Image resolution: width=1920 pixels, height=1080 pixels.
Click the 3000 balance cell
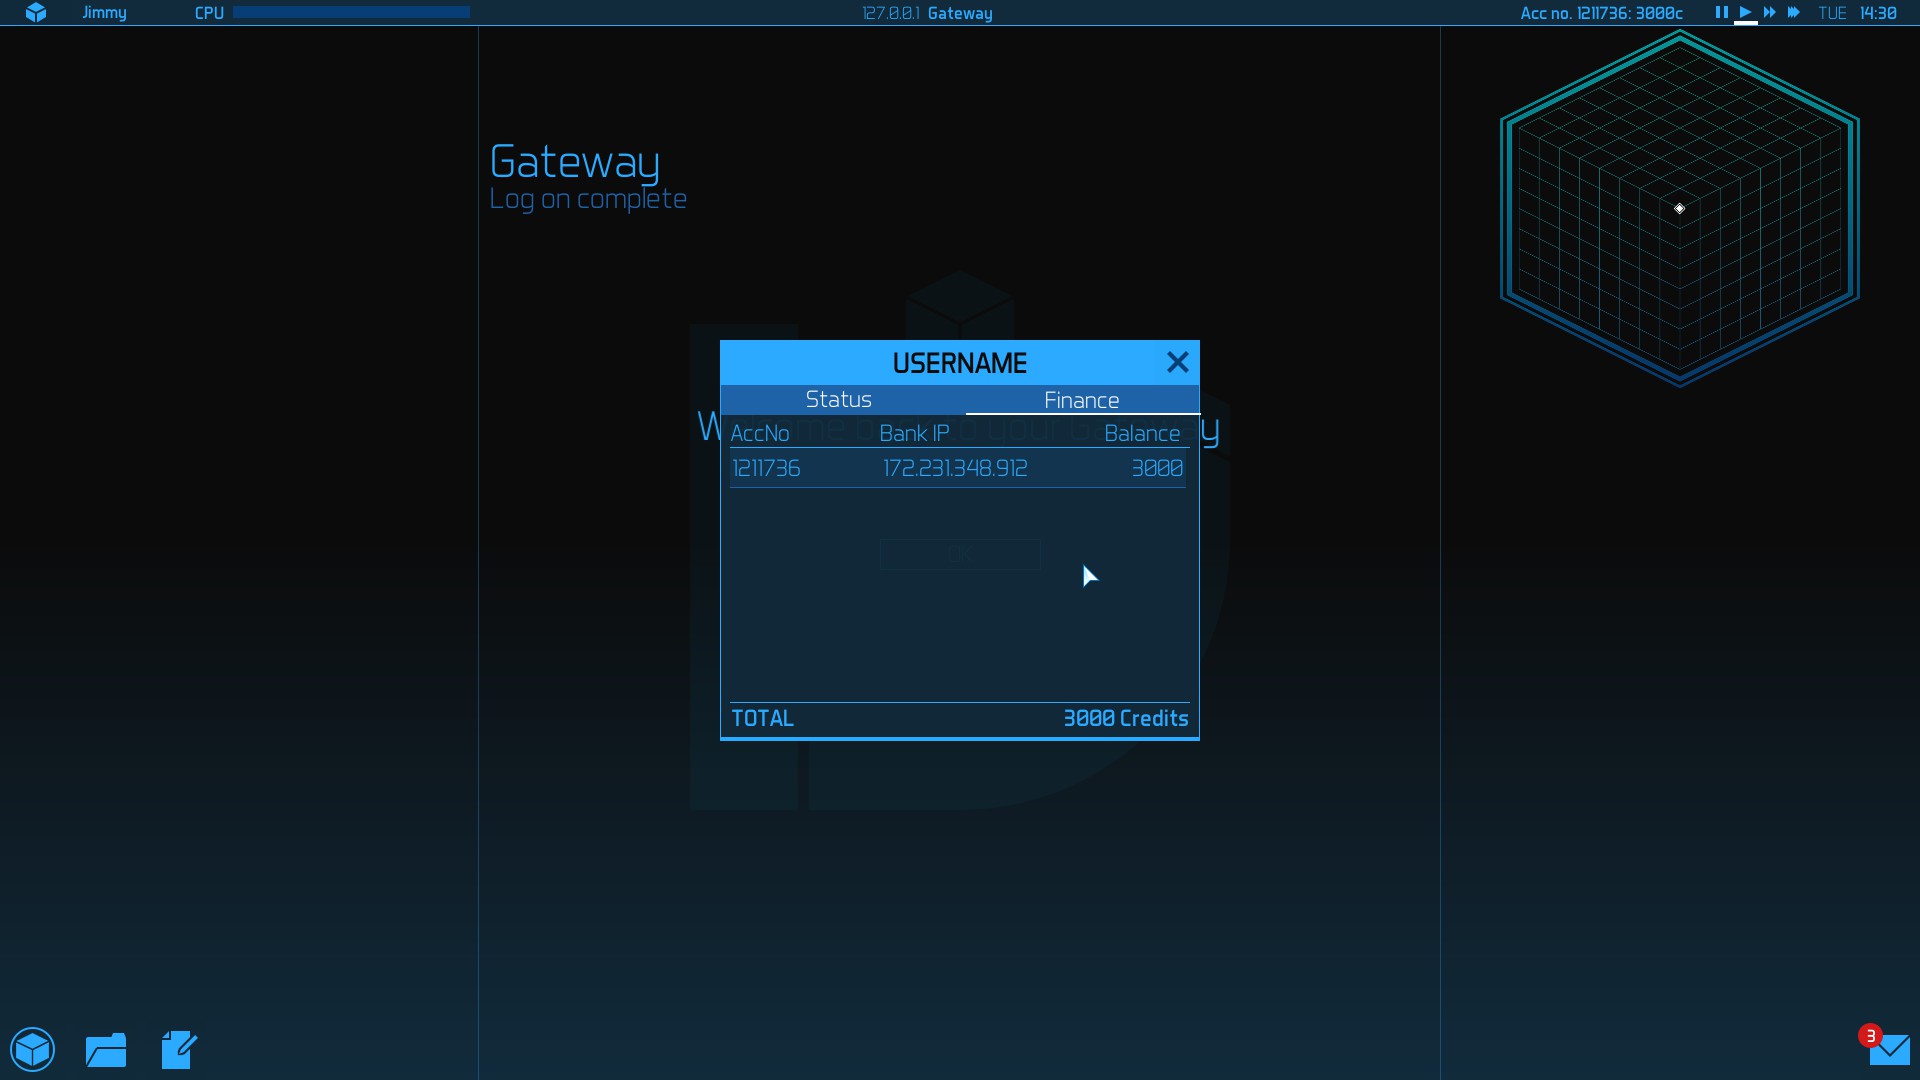pos(1157,468)
